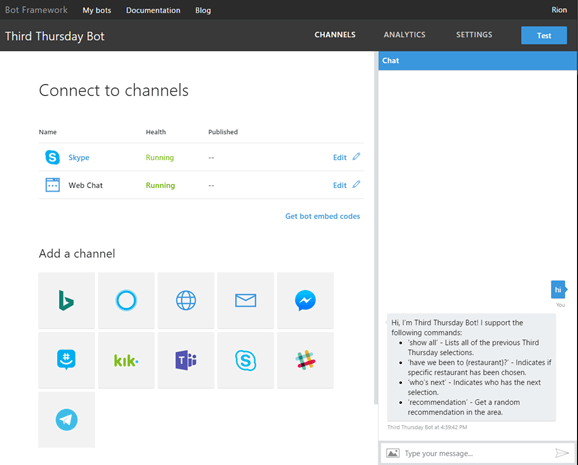Click the image upload icon in chat

click(x=393, y=453)
